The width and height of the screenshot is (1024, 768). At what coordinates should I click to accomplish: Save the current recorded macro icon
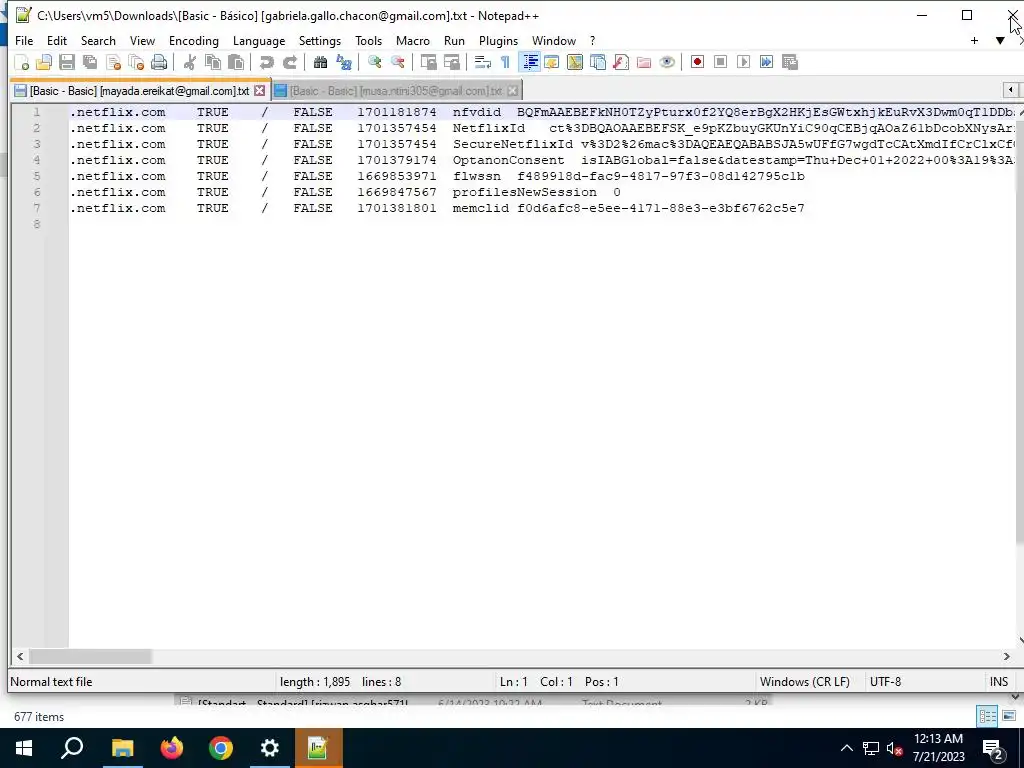(790, 62)
